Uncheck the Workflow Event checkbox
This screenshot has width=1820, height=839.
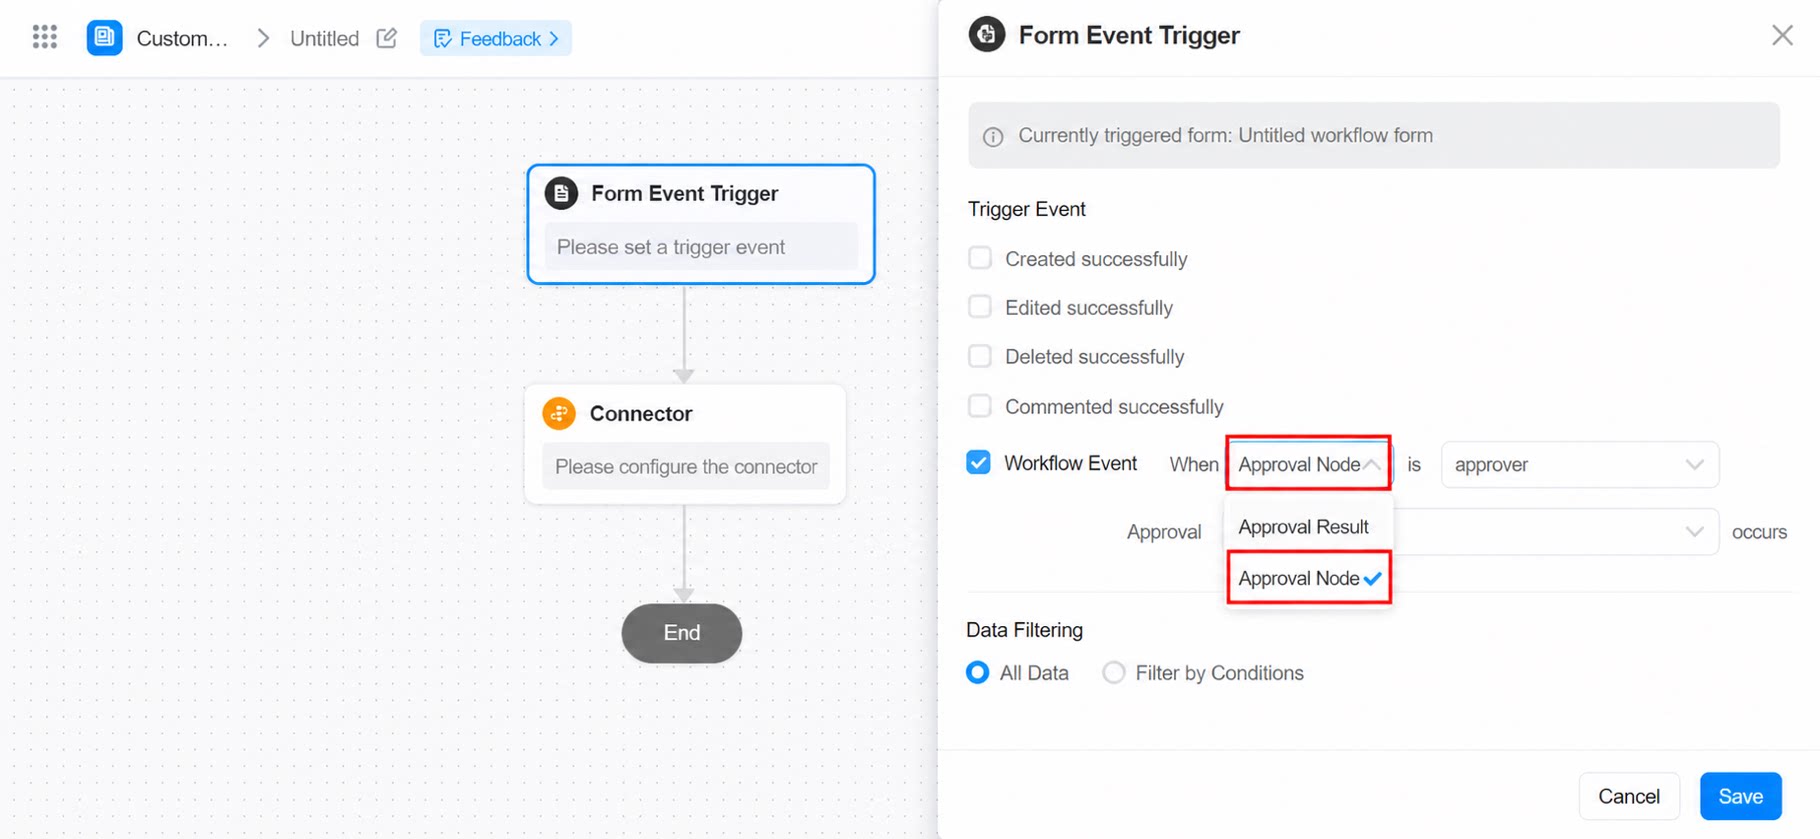[x=979, y=462]
